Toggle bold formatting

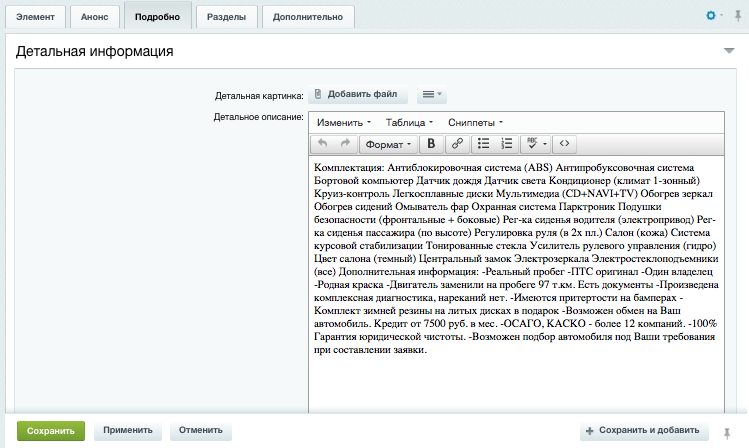tap(431, 143)
